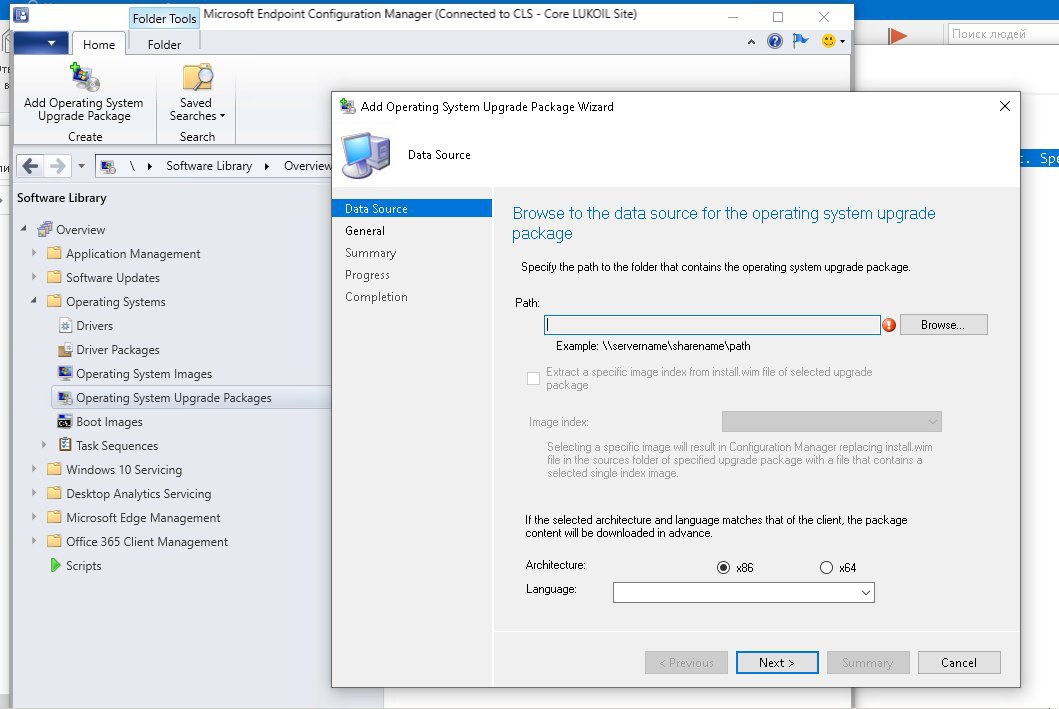1059x709 pixels.
Task: Select the x64 architecture radio button
Action: click(826, 568)
